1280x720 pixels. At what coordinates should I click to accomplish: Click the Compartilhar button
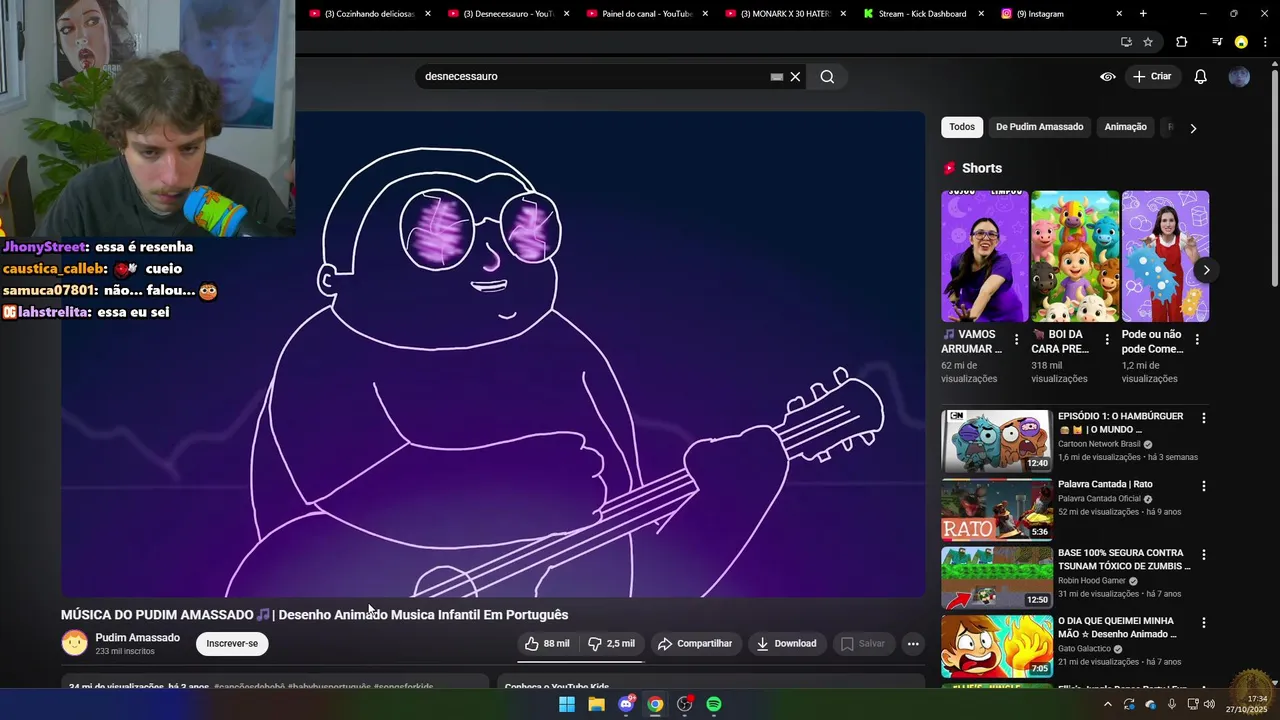[695, 644]
